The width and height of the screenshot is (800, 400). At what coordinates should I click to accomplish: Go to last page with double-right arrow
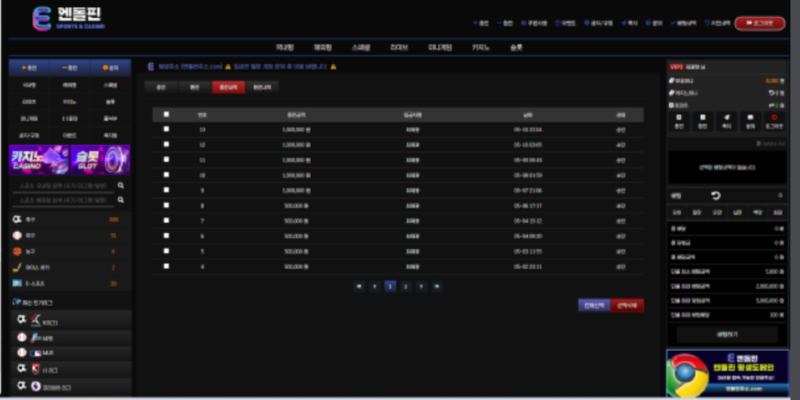[437, 286]
